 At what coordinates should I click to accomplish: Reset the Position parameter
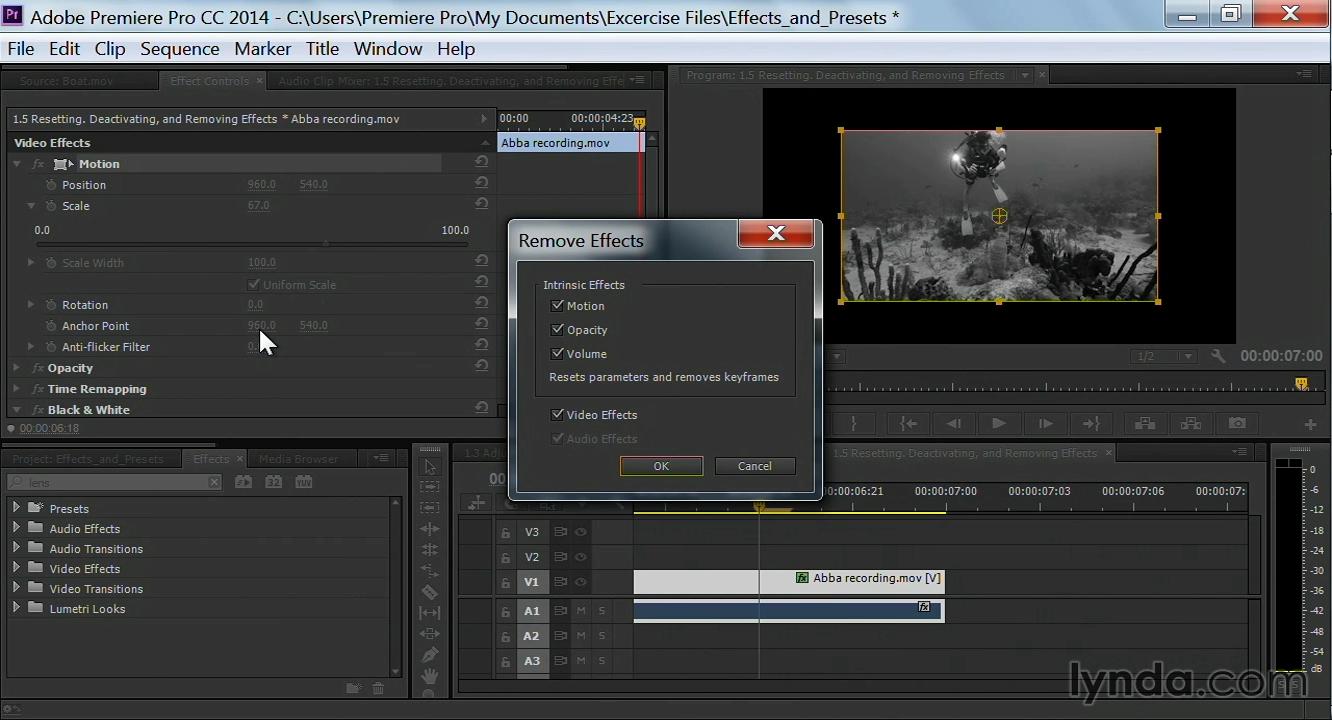(481, 184)
